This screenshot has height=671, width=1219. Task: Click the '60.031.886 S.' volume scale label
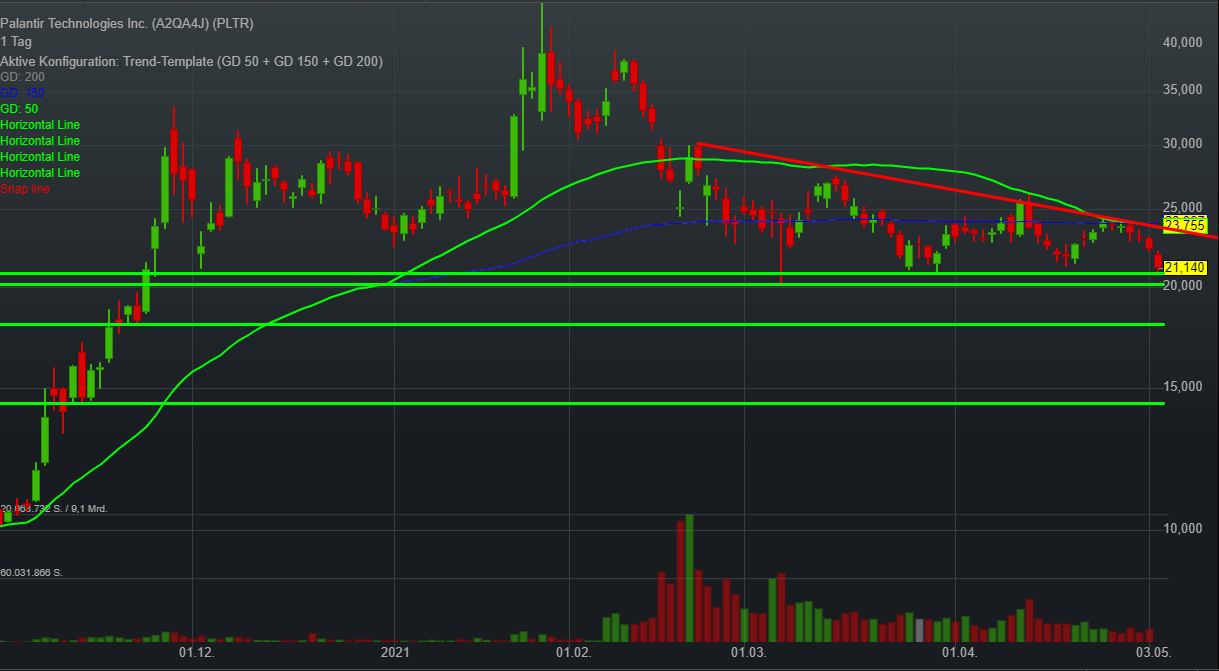31,573
